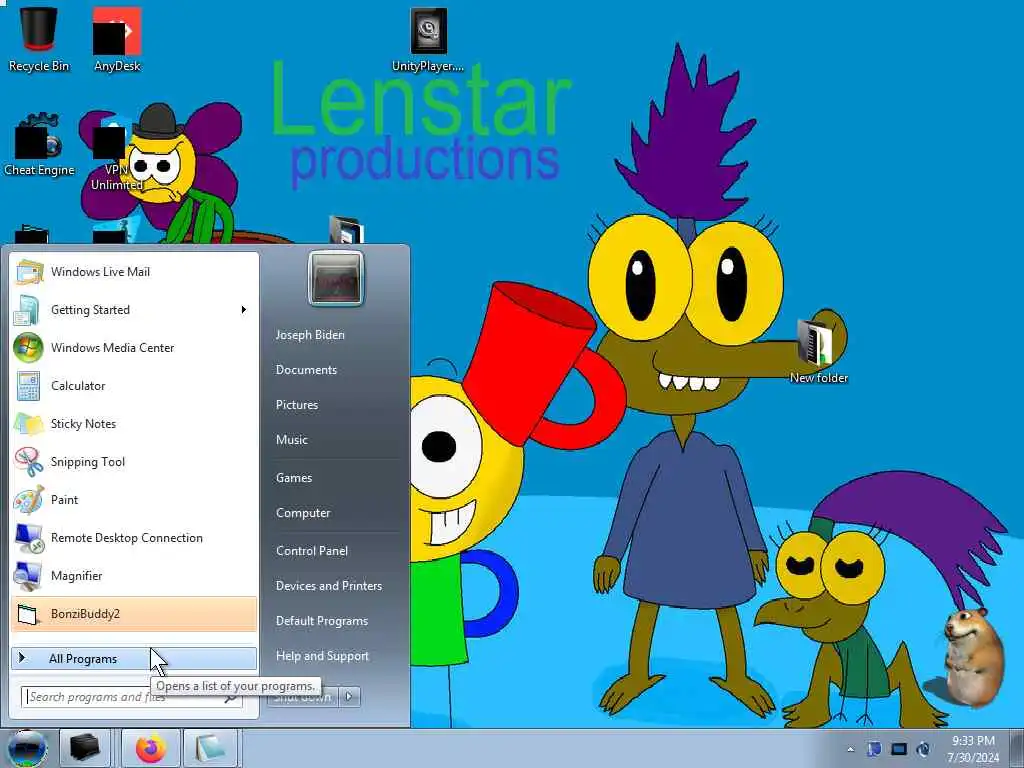Open the Joseph Biden user folder
Viewport: 1024px width, 768px height.
310,334
